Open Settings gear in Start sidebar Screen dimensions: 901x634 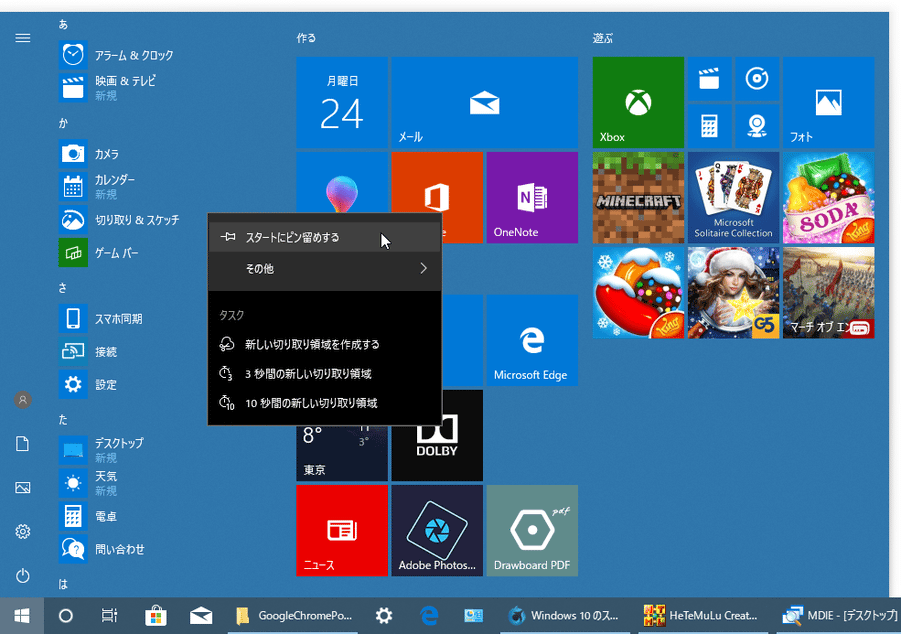pyautogui.click(x=23, y=532)
